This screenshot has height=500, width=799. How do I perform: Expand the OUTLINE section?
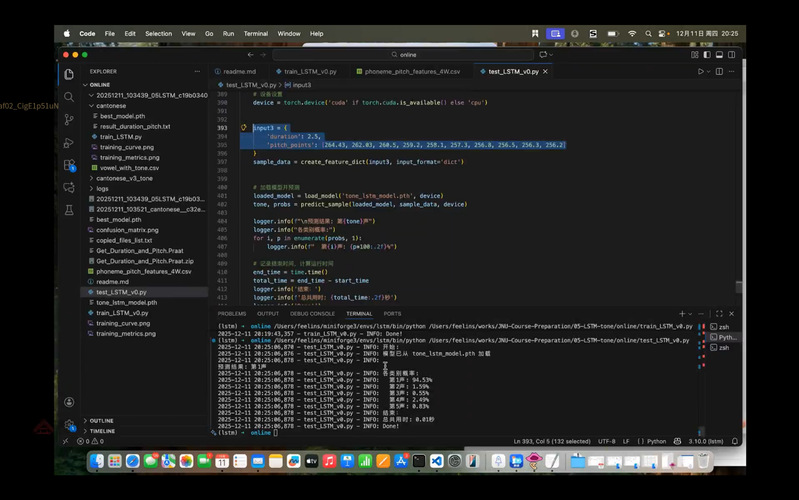[101, 421]
